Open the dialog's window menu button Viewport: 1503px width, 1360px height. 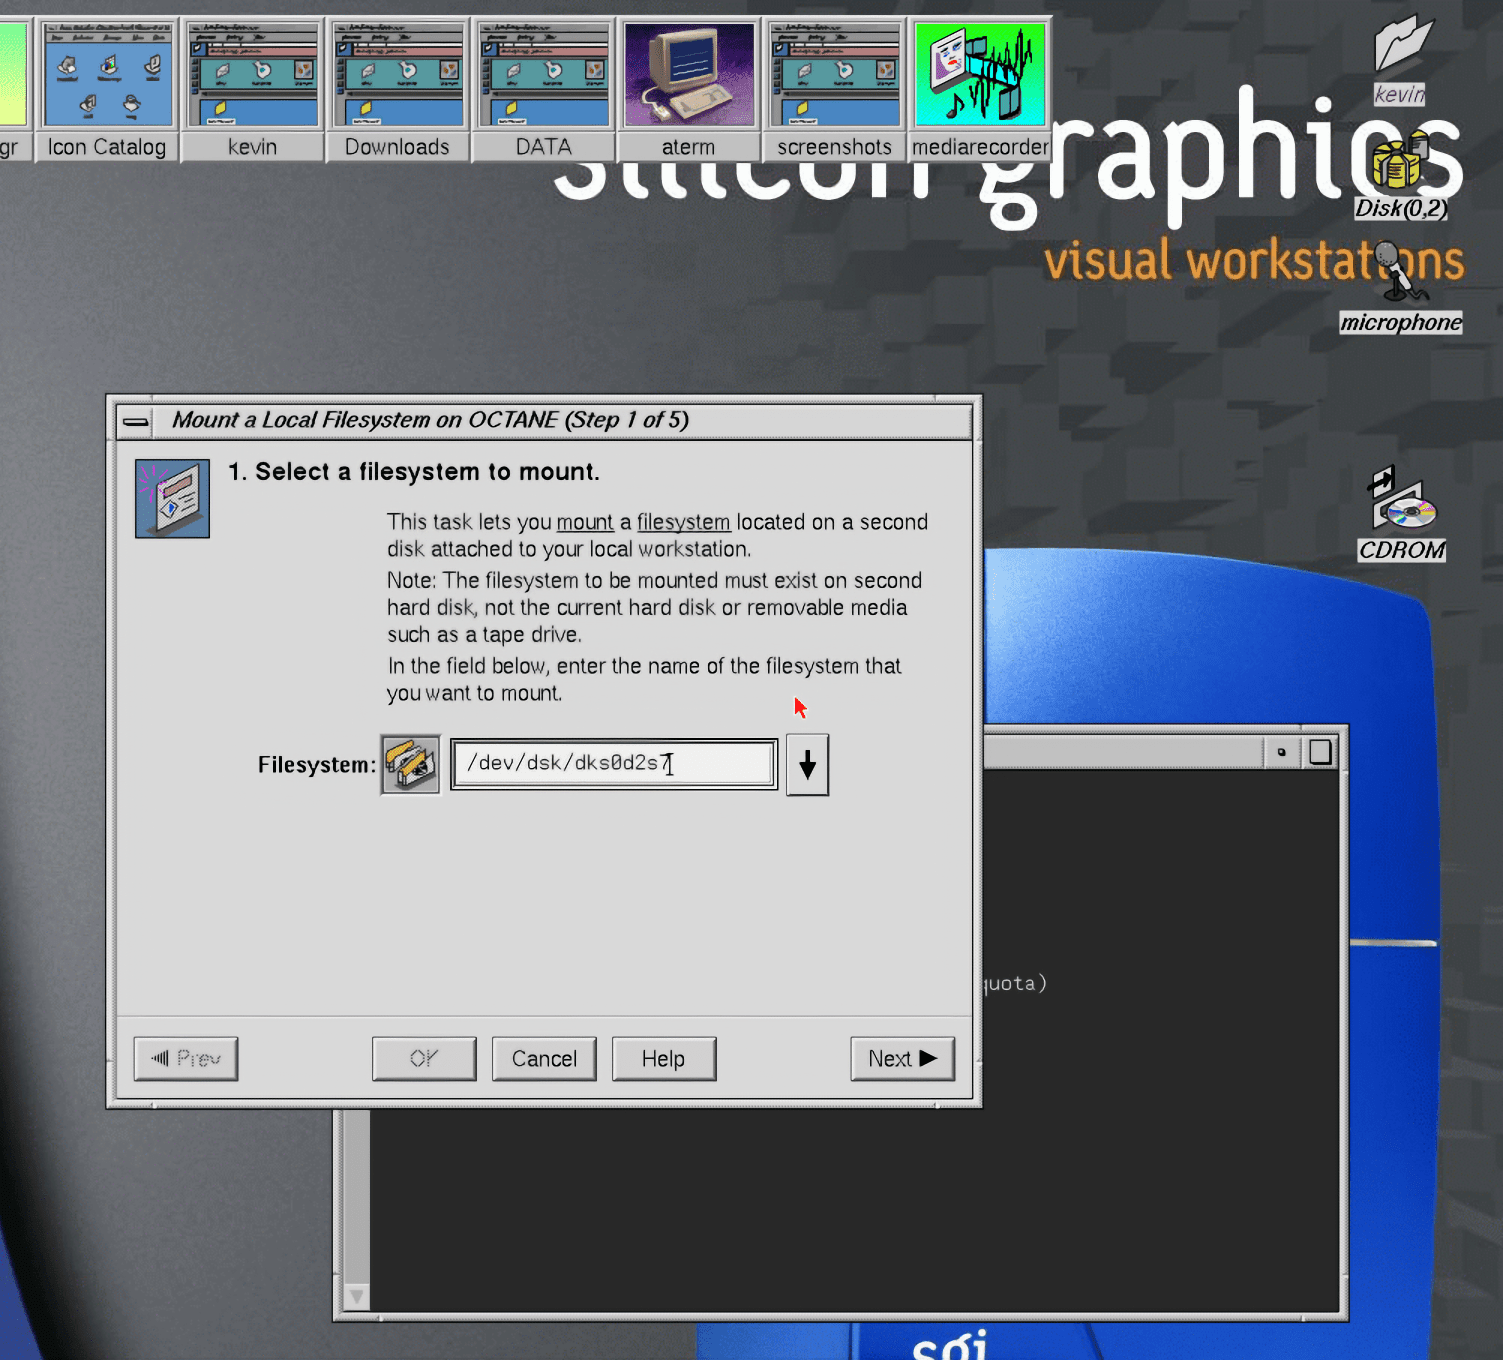[135, 421]
